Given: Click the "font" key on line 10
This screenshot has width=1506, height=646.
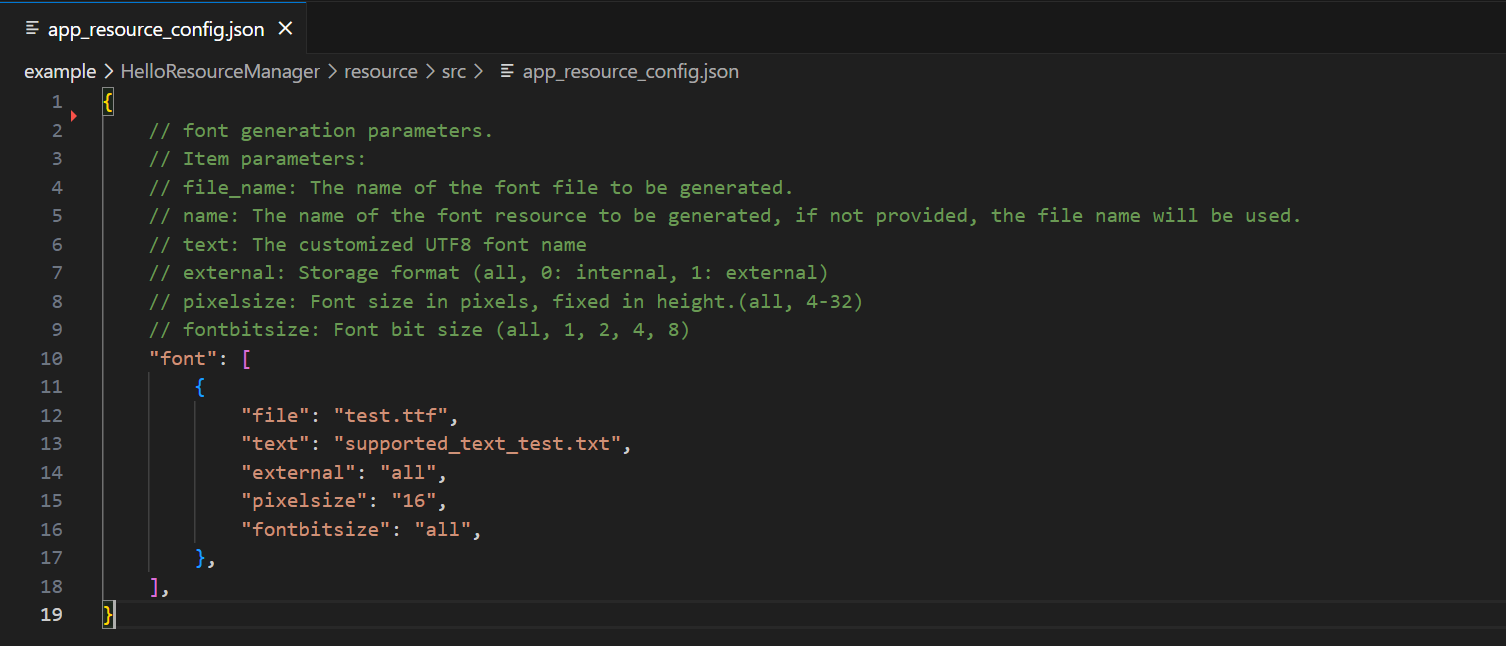Looking at the screenshot, I should [x=183, y=359].
